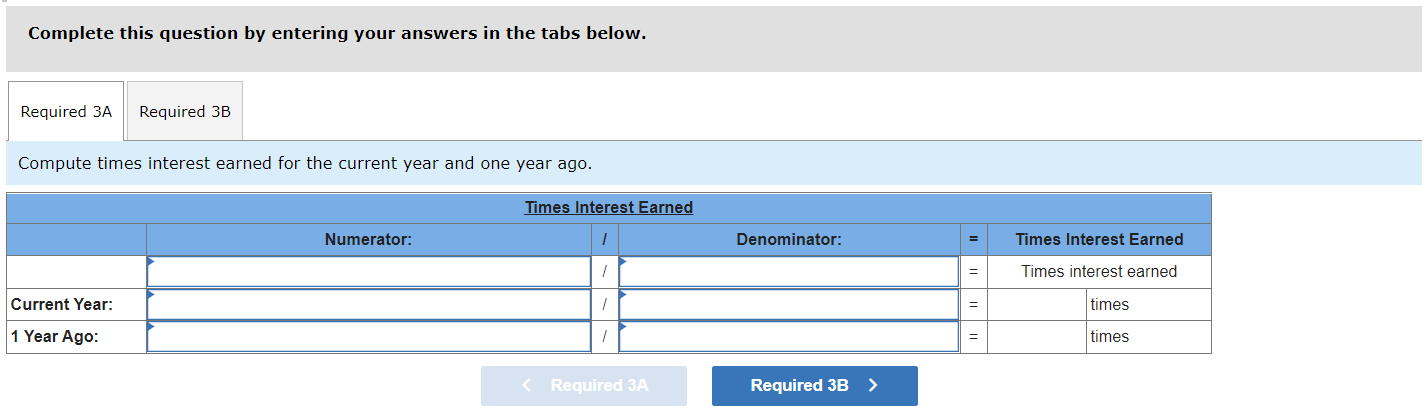Open the Current Year denominator dropdown cell
The height and width of the screenshot is (413, 1426).
point(788,304)
